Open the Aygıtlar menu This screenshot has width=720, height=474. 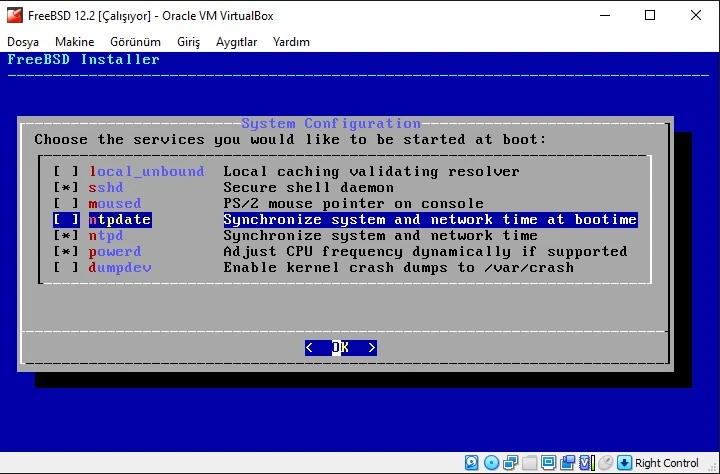tap(236, 42)
